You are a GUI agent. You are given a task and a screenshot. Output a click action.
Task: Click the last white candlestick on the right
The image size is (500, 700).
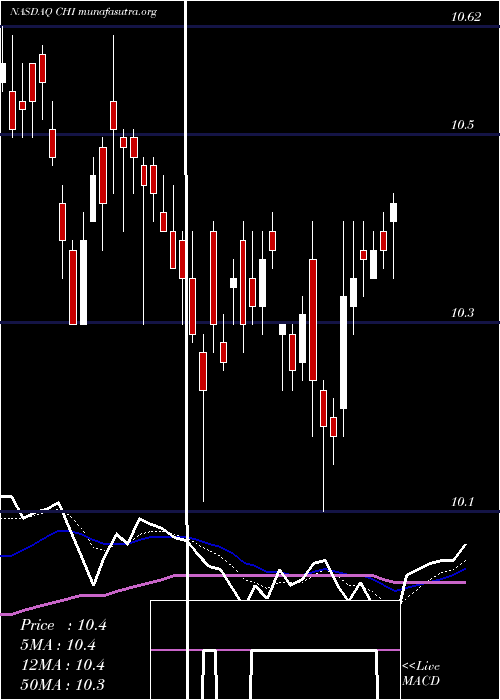pyautogui.click(x=393, y=212)
